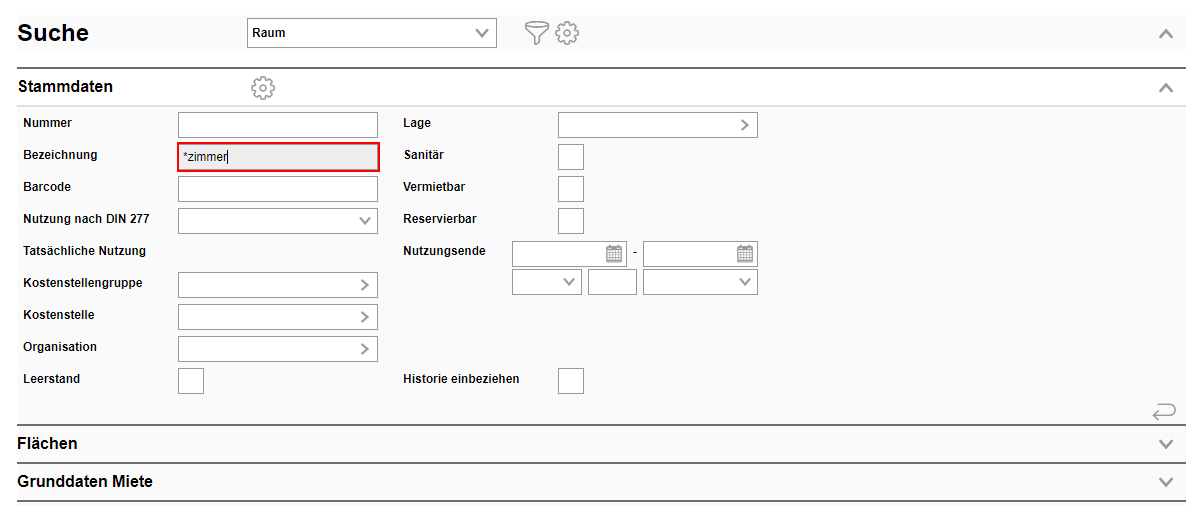Open search settings gear beside the funnel

568,33
